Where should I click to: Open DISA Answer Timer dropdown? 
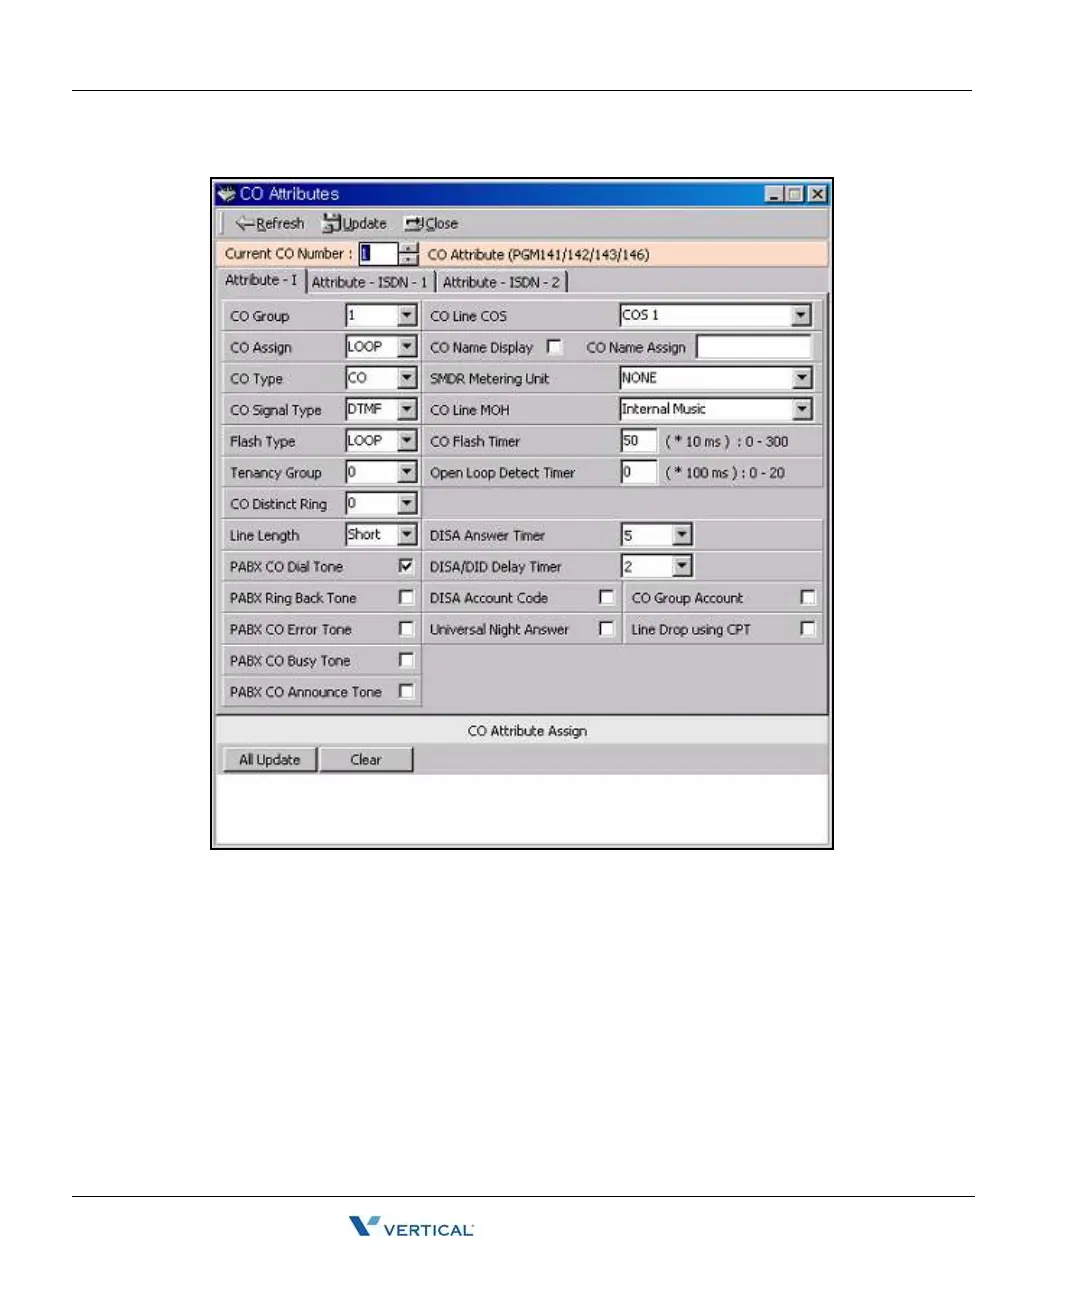click(682, 535)
